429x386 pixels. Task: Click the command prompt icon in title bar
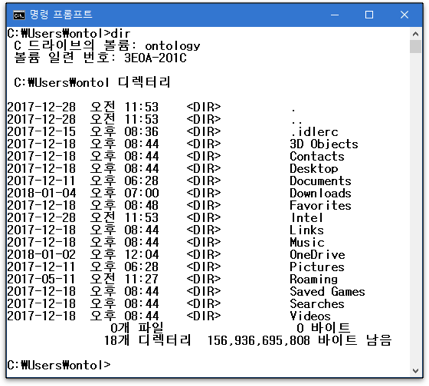coord(19,15)
